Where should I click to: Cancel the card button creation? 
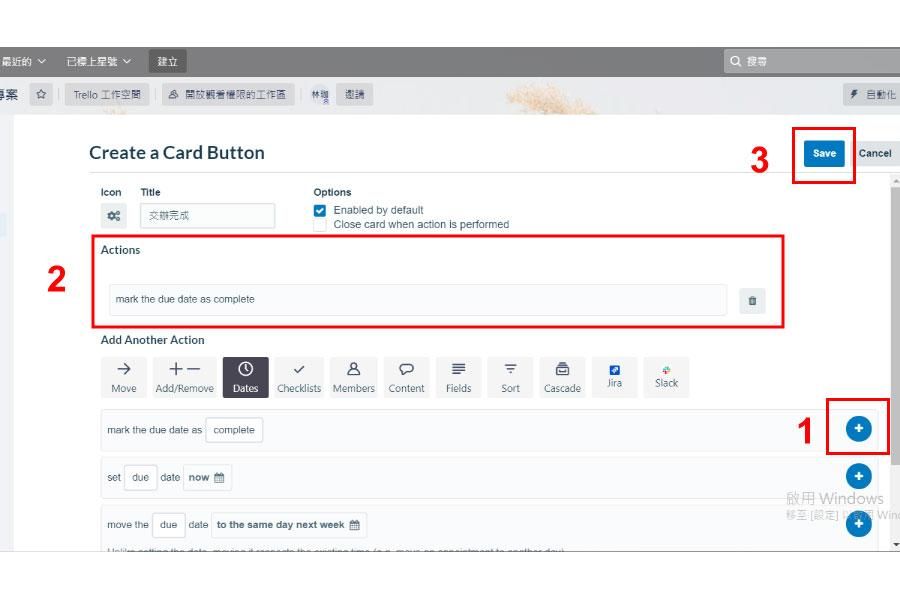(875, 153)
